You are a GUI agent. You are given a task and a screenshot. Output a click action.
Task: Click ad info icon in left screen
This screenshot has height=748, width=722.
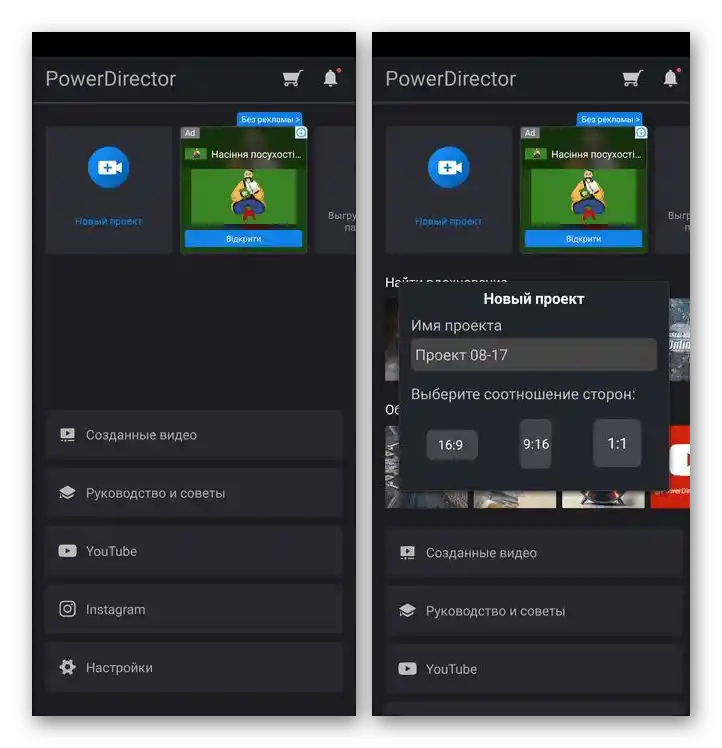pos(301,133)
